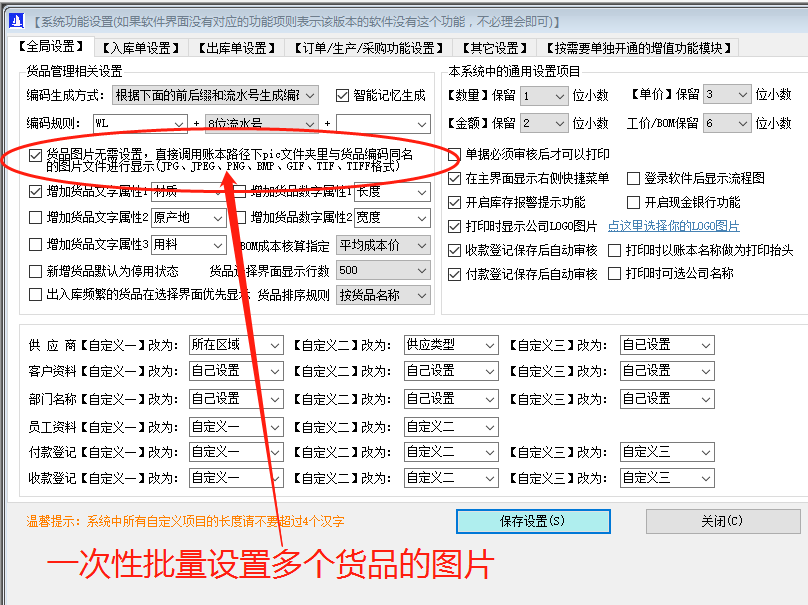
Task: Click the 保存设置 button
Action: 533,522
